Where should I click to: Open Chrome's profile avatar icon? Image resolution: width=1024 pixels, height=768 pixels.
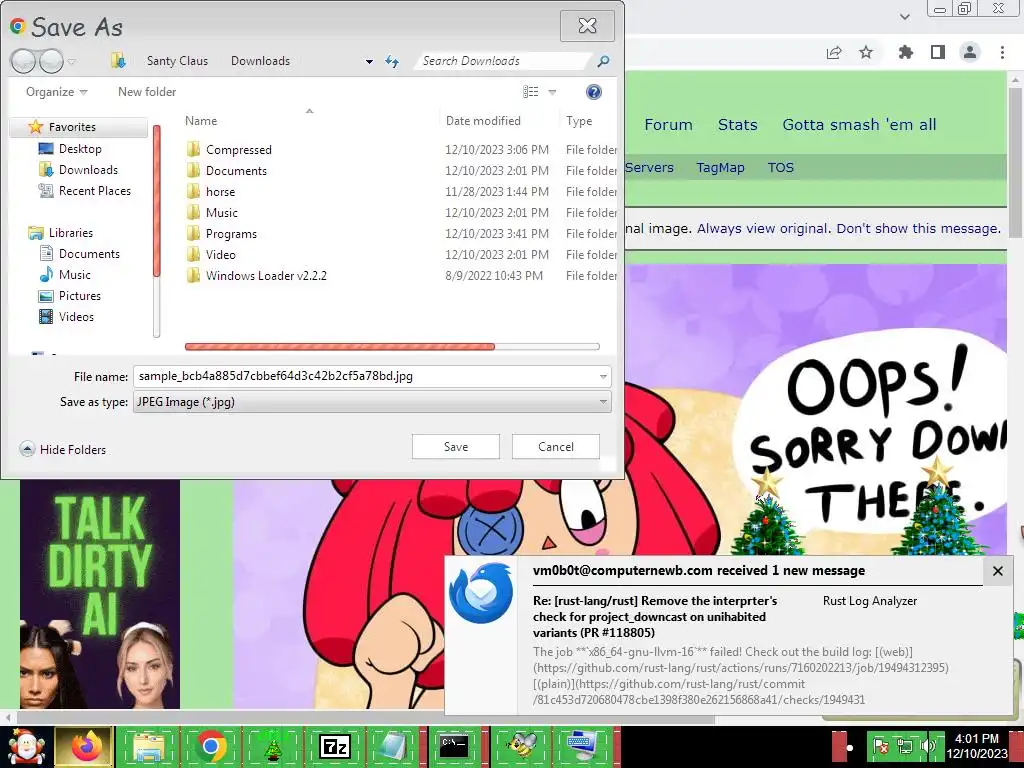pos(970,52)
